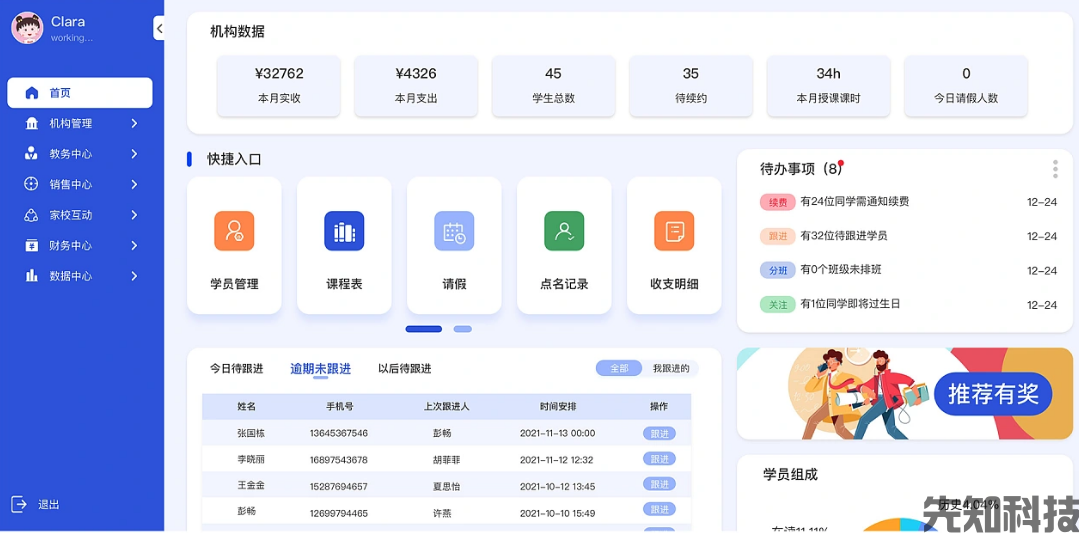Image resolution: width=1079 pixels, height=533 pixels.
Task: Go to second quick-entry carousel page
Action: (462, 329)
